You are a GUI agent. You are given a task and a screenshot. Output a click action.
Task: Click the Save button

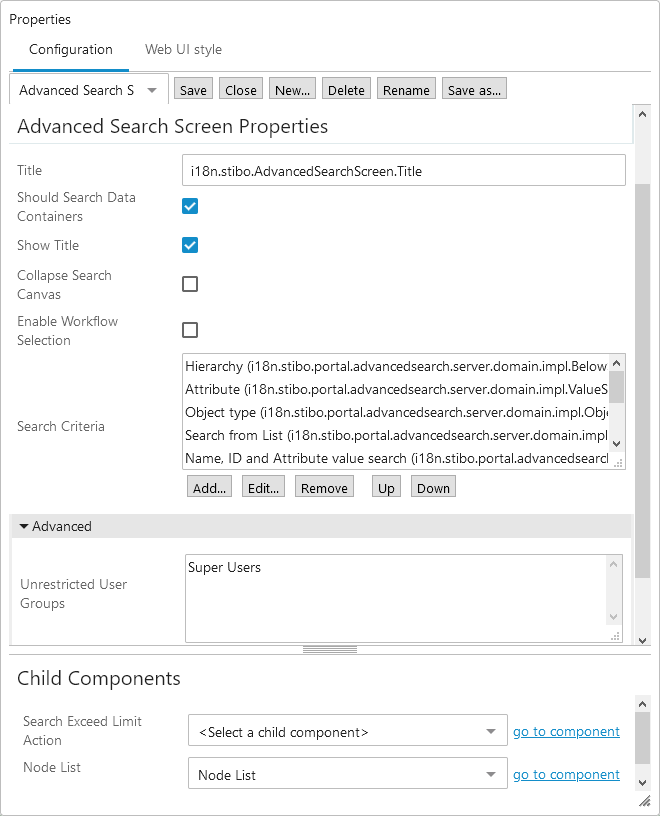[x=193, y=90]
